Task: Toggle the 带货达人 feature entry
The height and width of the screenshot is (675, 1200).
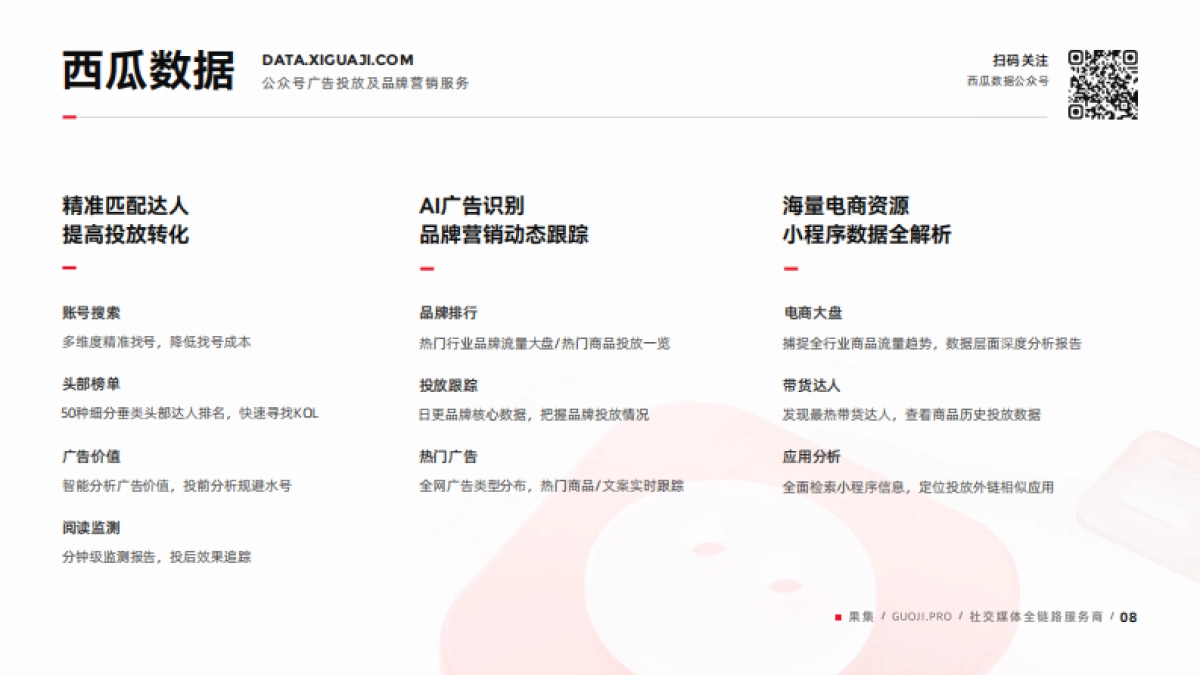Action: (810, 385)
